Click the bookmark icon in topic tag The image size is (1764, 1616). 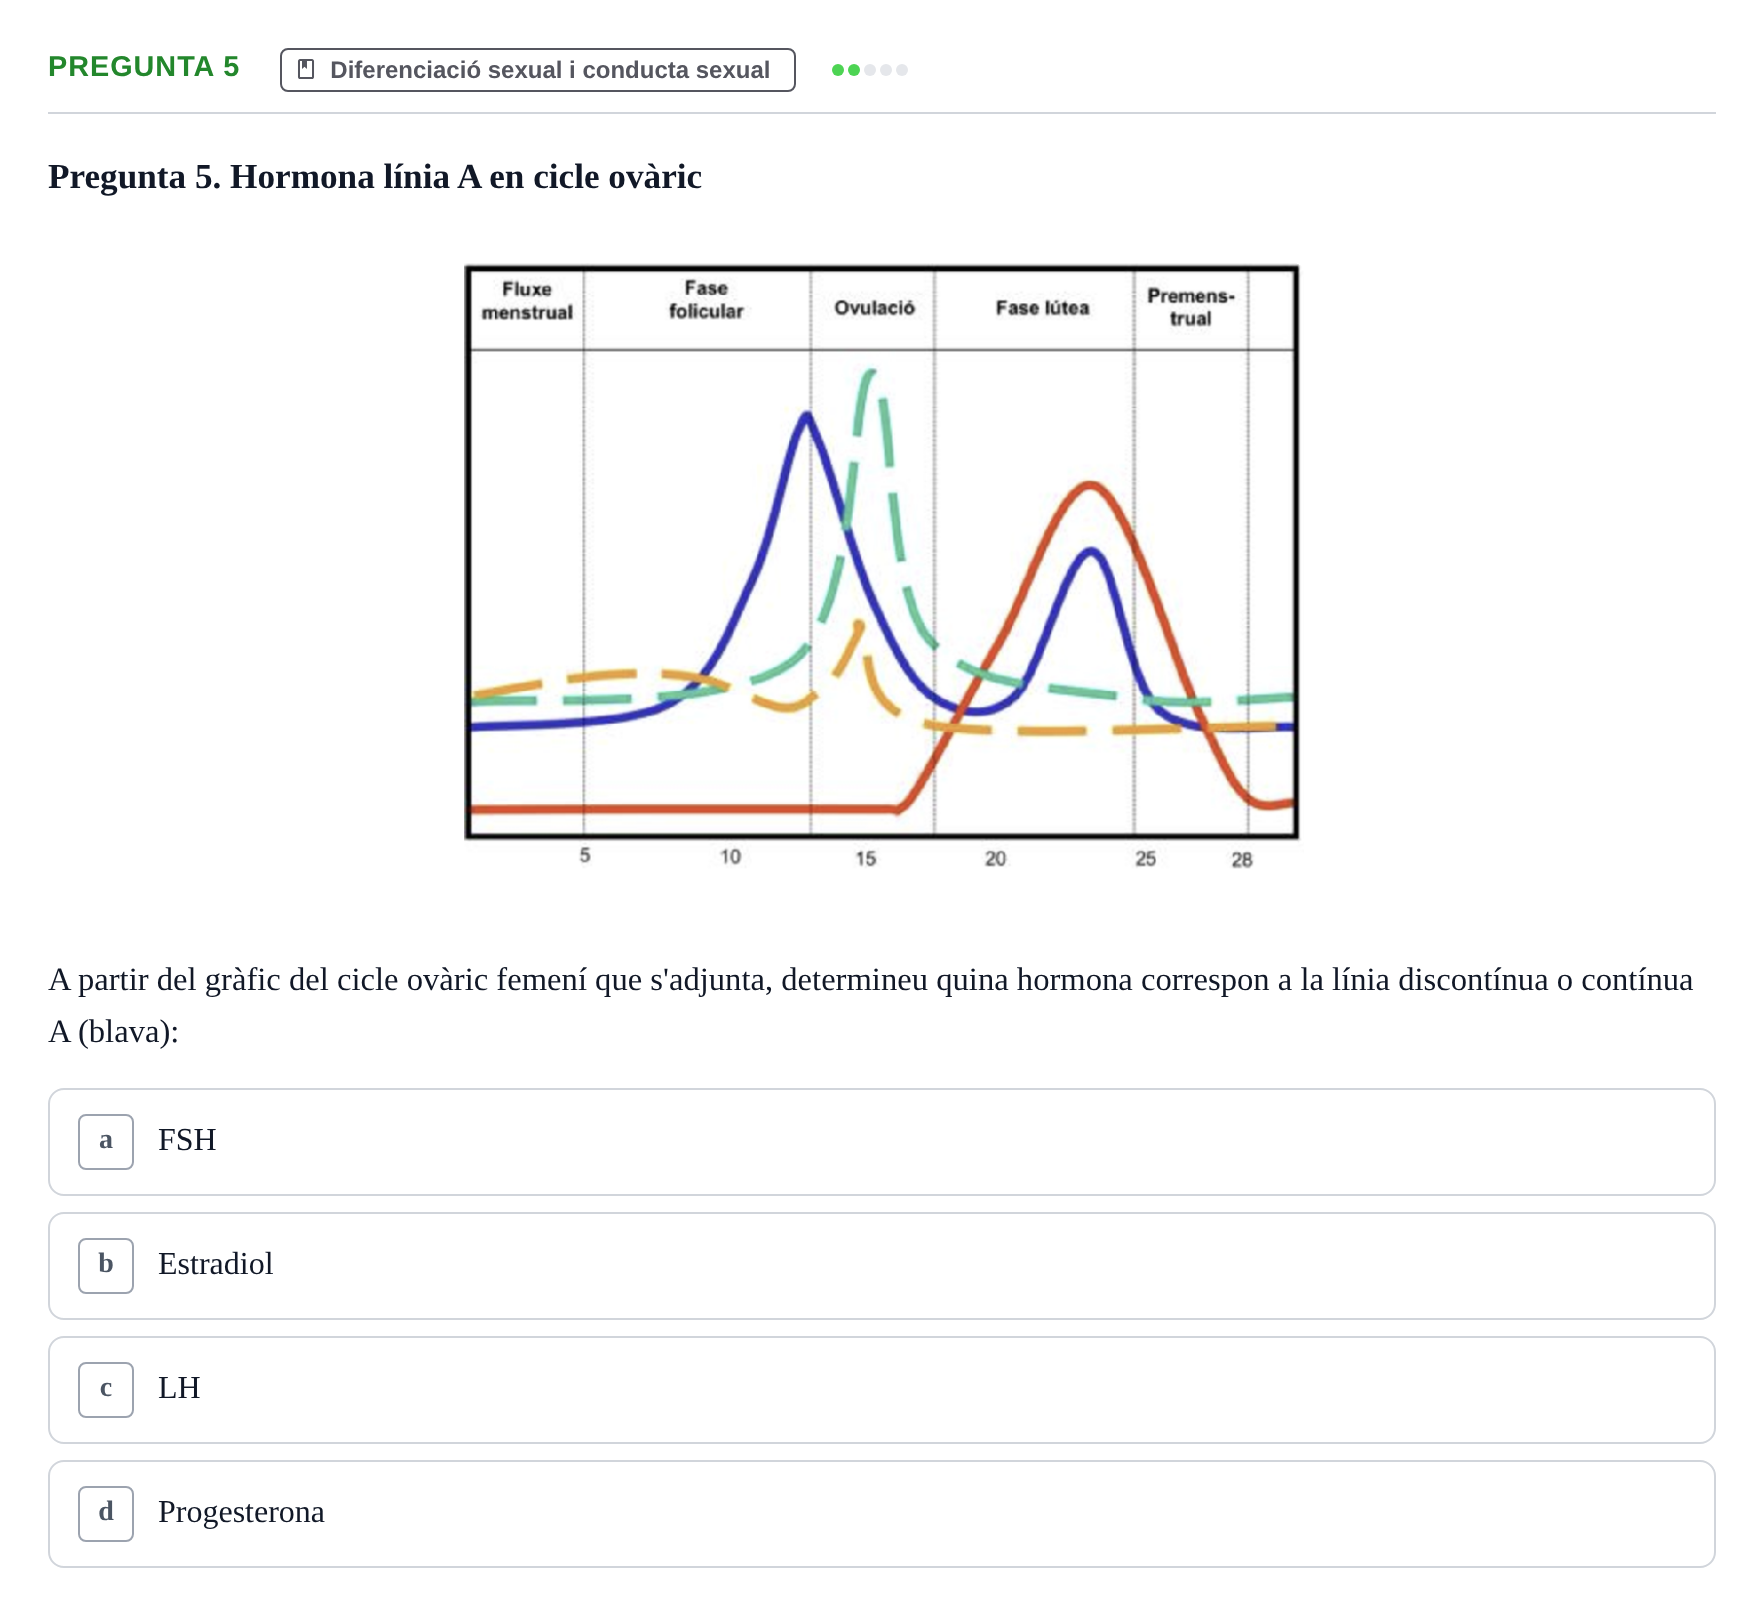307,70
